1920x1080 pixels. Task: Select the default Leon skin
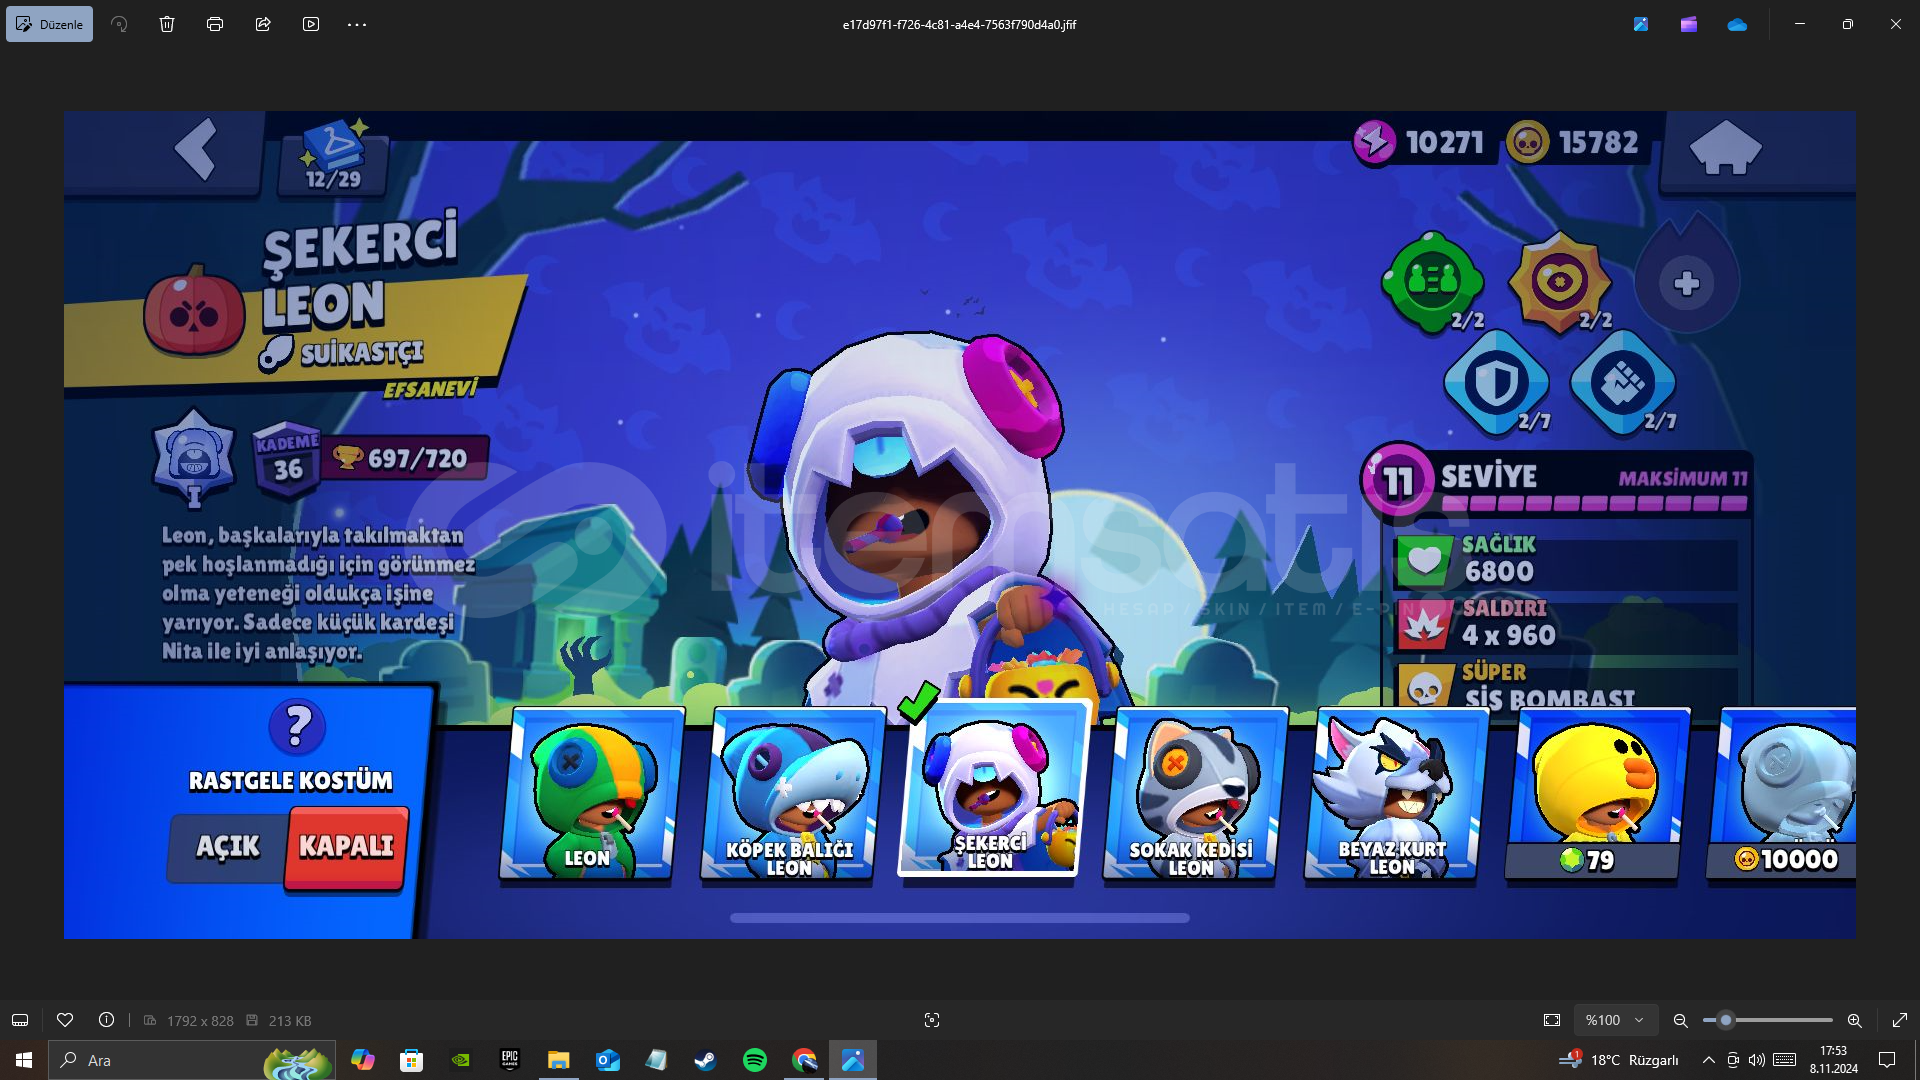(x=590, y=793)
